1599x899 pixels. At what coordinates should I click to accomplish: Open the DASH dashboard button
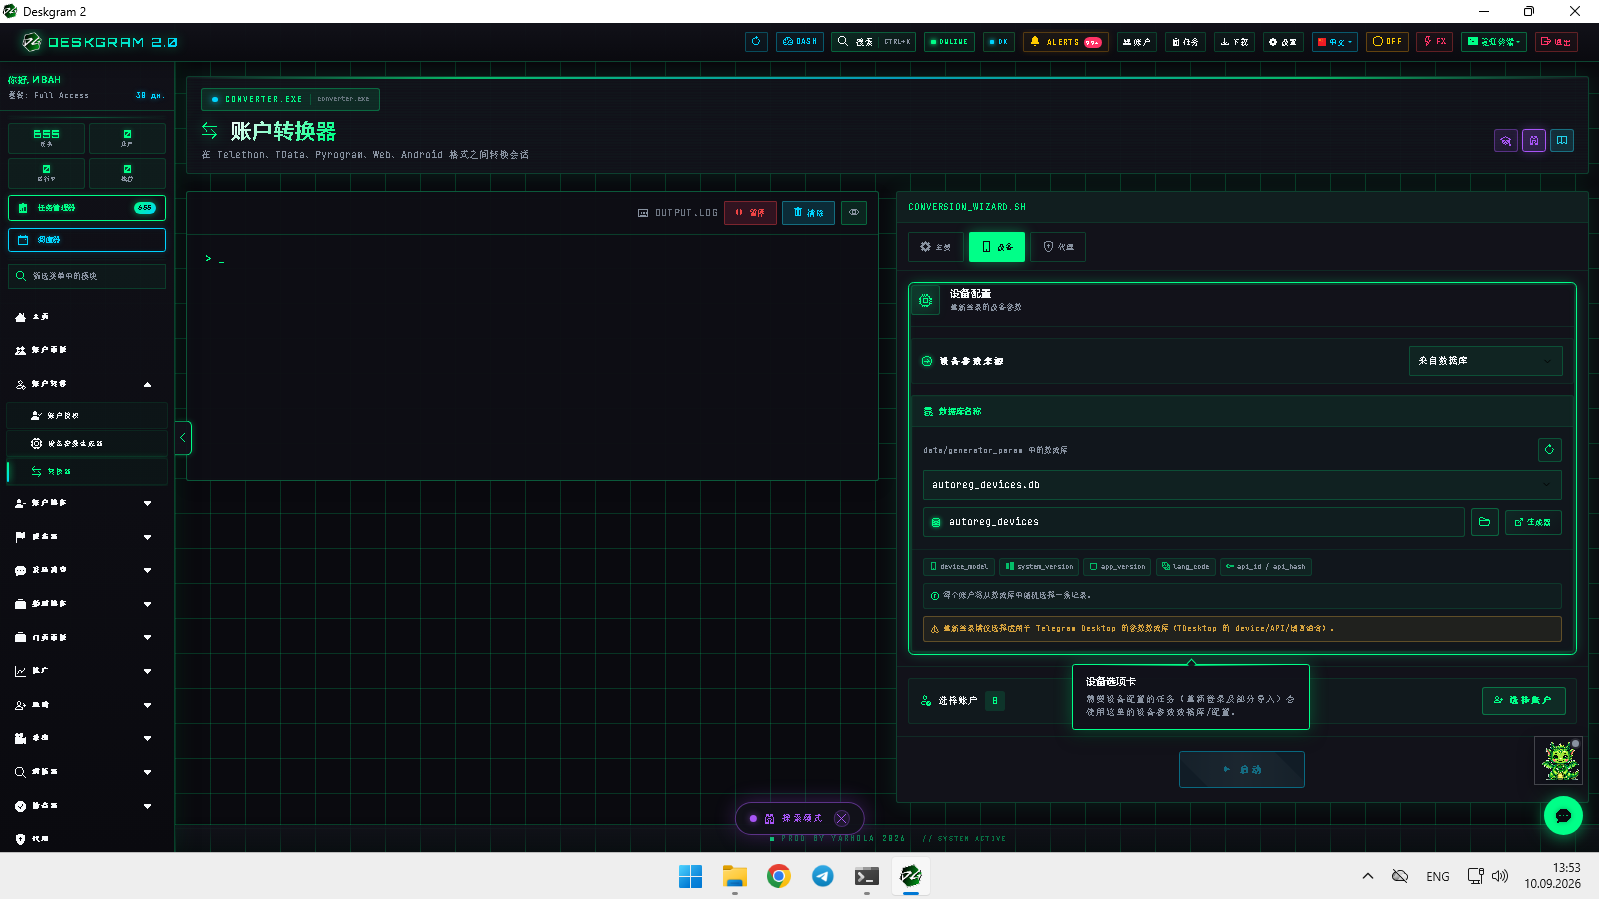[x=800, y=42]
